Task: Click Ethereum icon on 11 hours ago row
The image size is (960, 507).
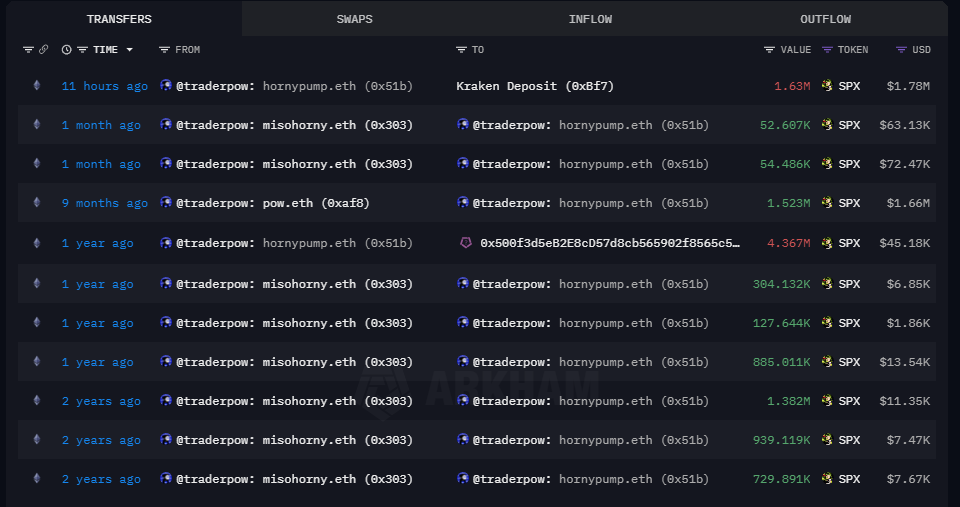Action: point(37,86)
